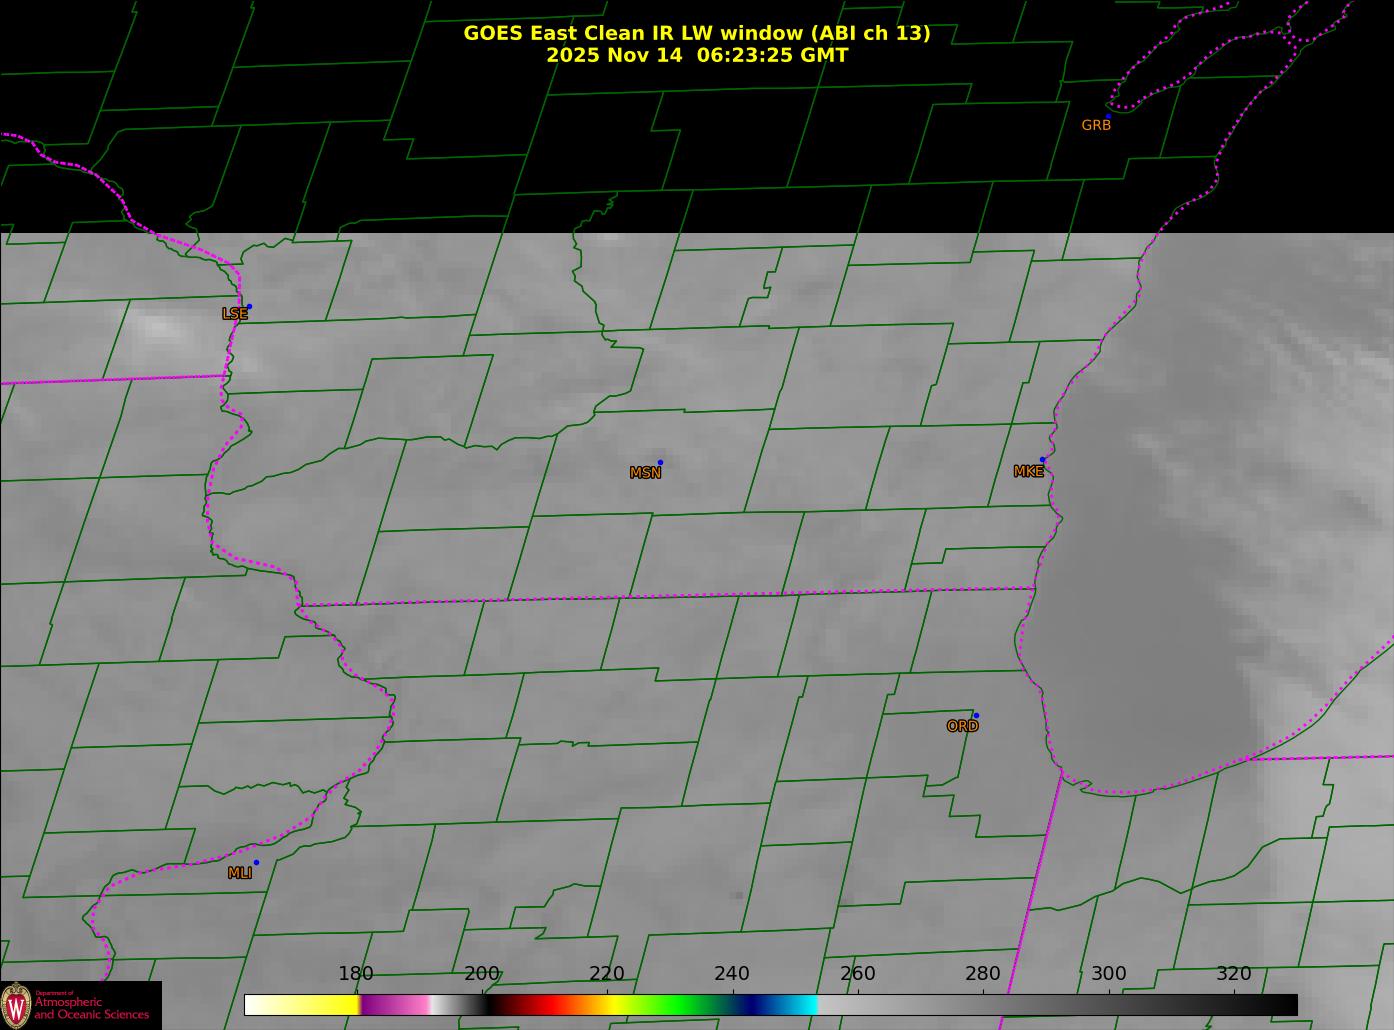The height and width of the screenshot is (1030, 1394).
Task: Select the GRB station label
Action: (1096, 126)
